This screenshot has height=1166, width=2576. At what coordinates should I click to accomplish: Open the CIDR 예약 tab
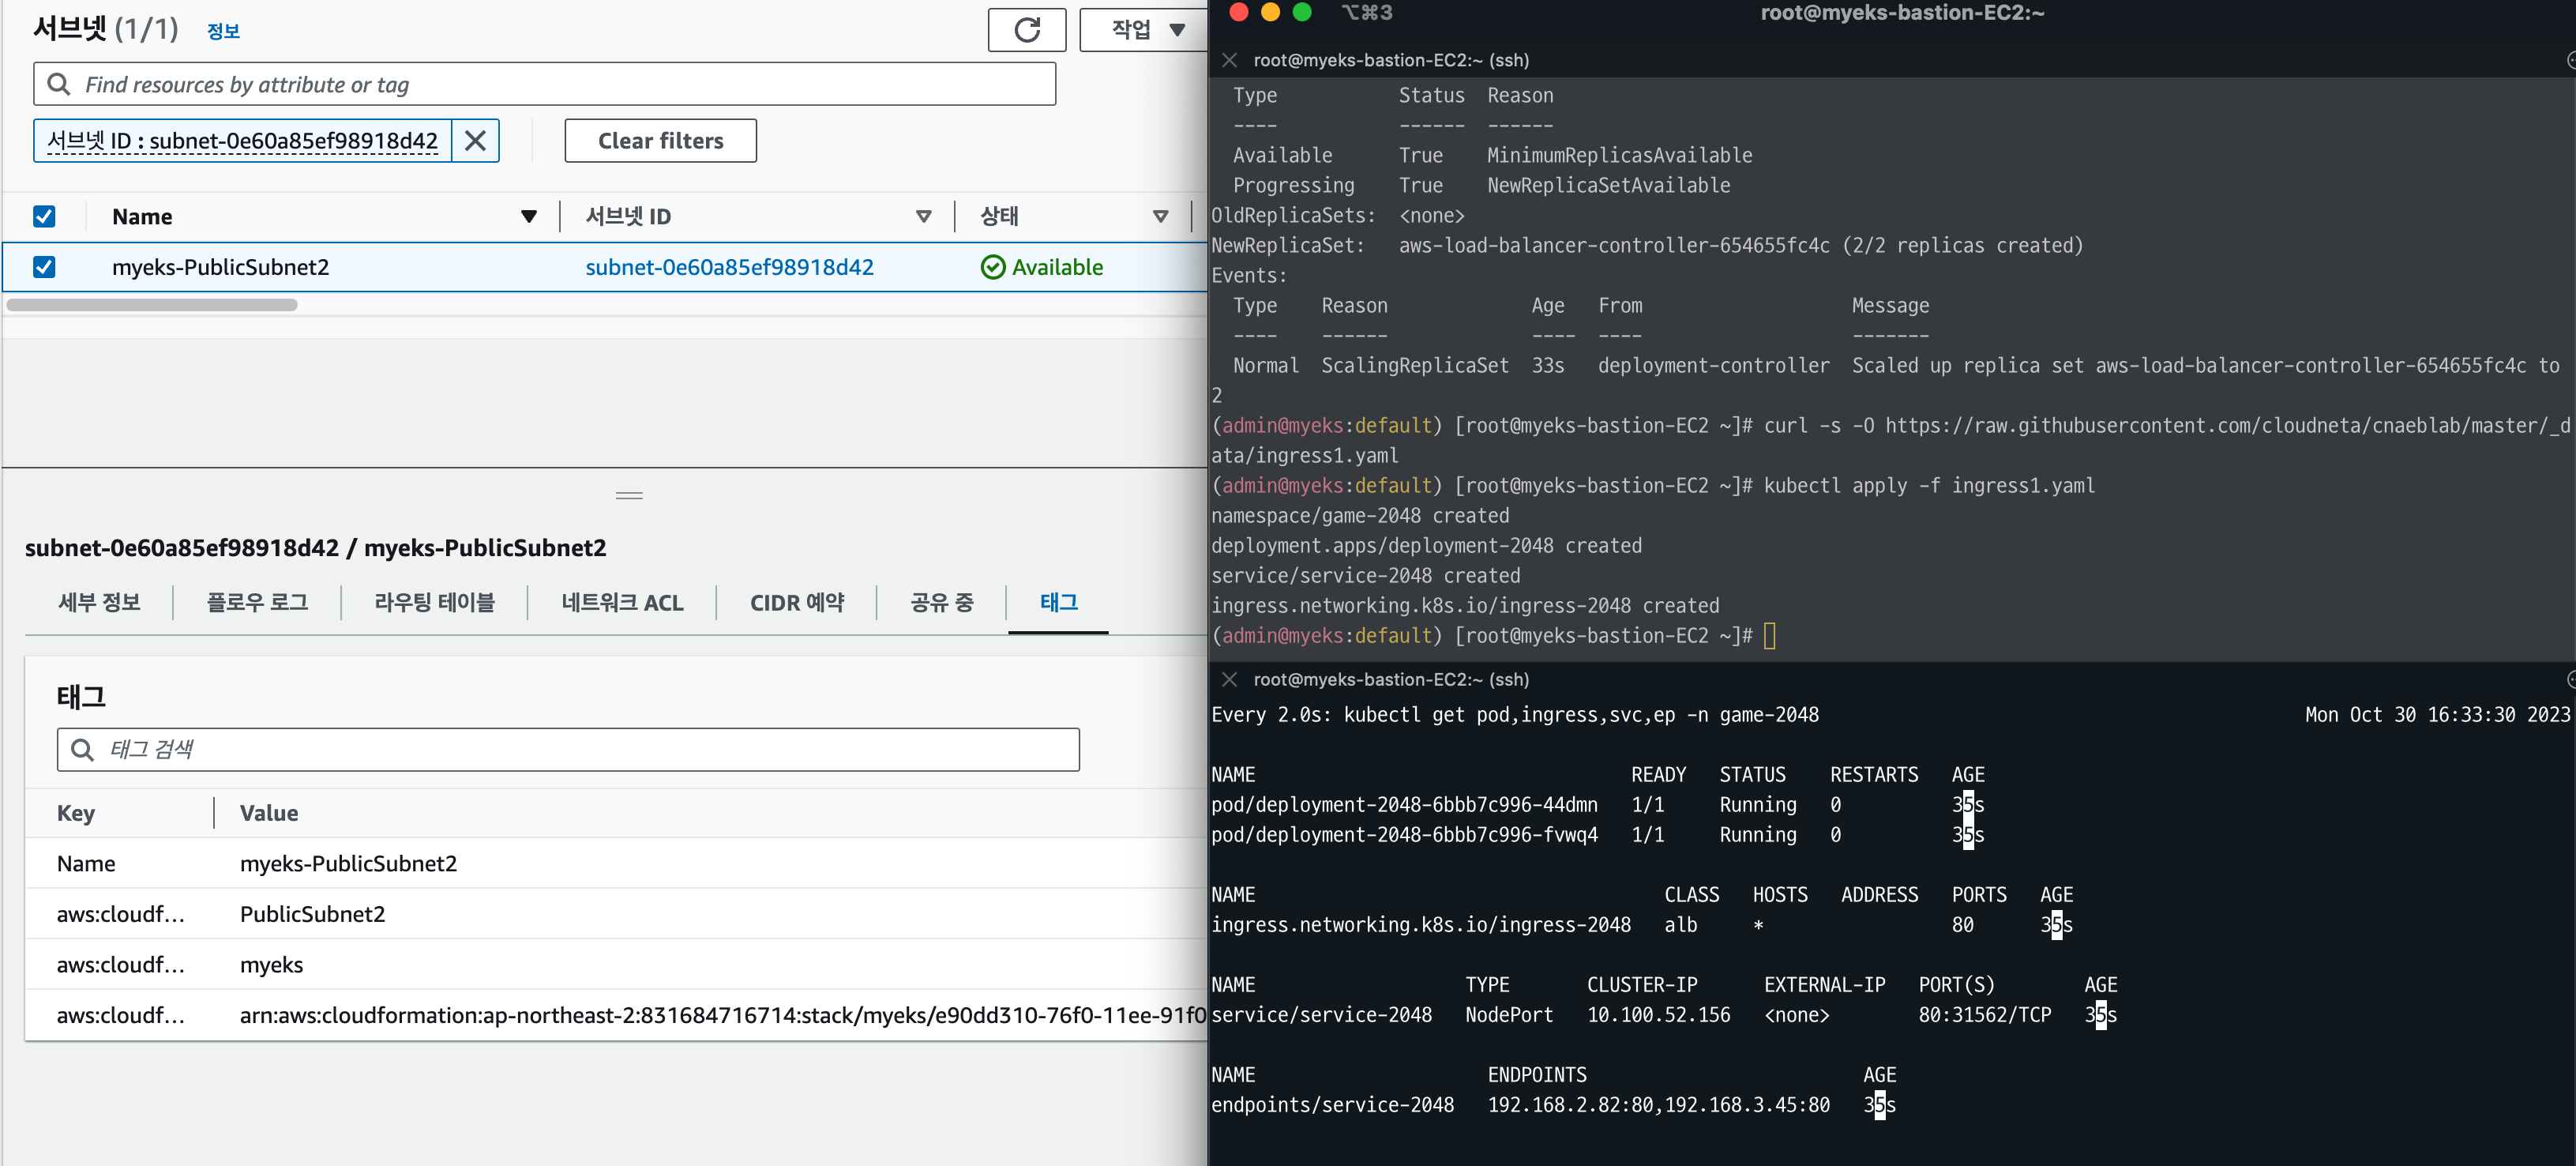[x=797, y=602]
